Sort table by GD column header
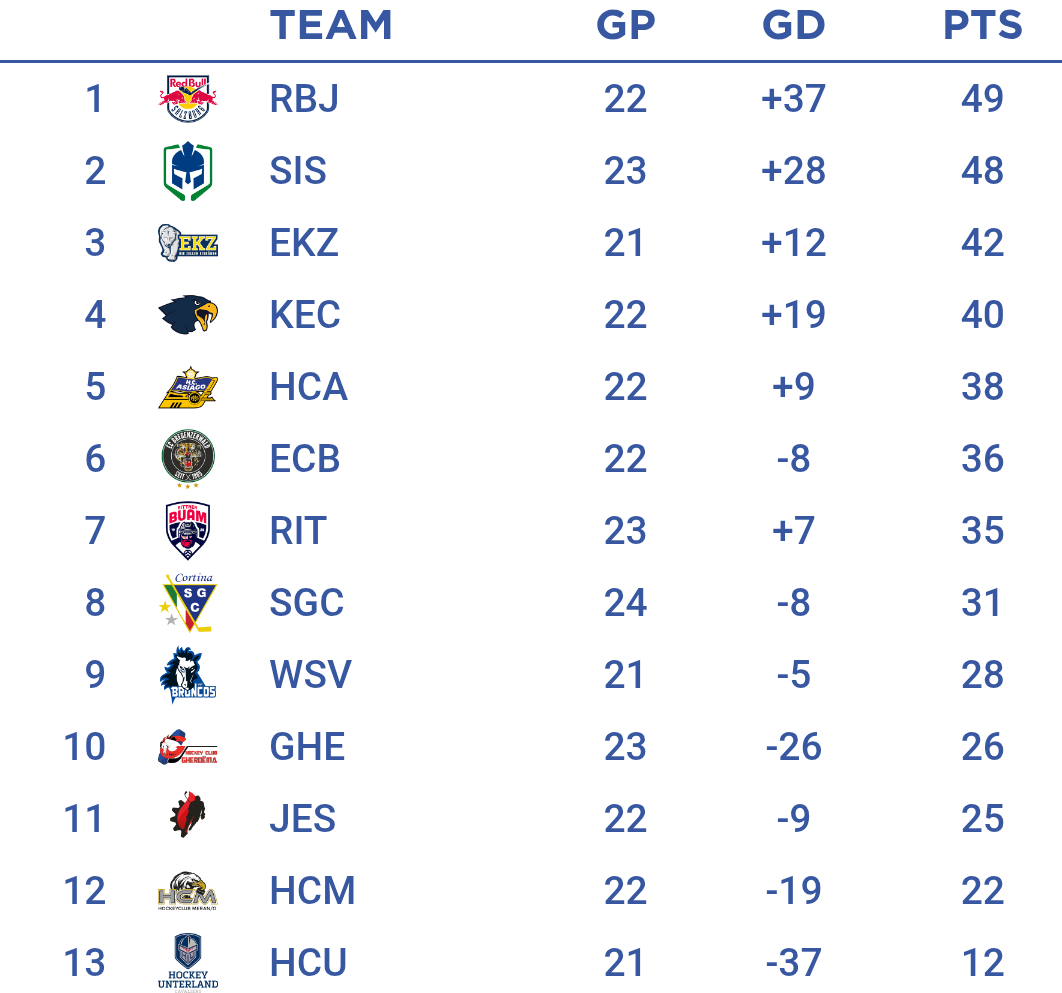The width and height of the screenshot is (1062, 993). click(x=794, y=26)
